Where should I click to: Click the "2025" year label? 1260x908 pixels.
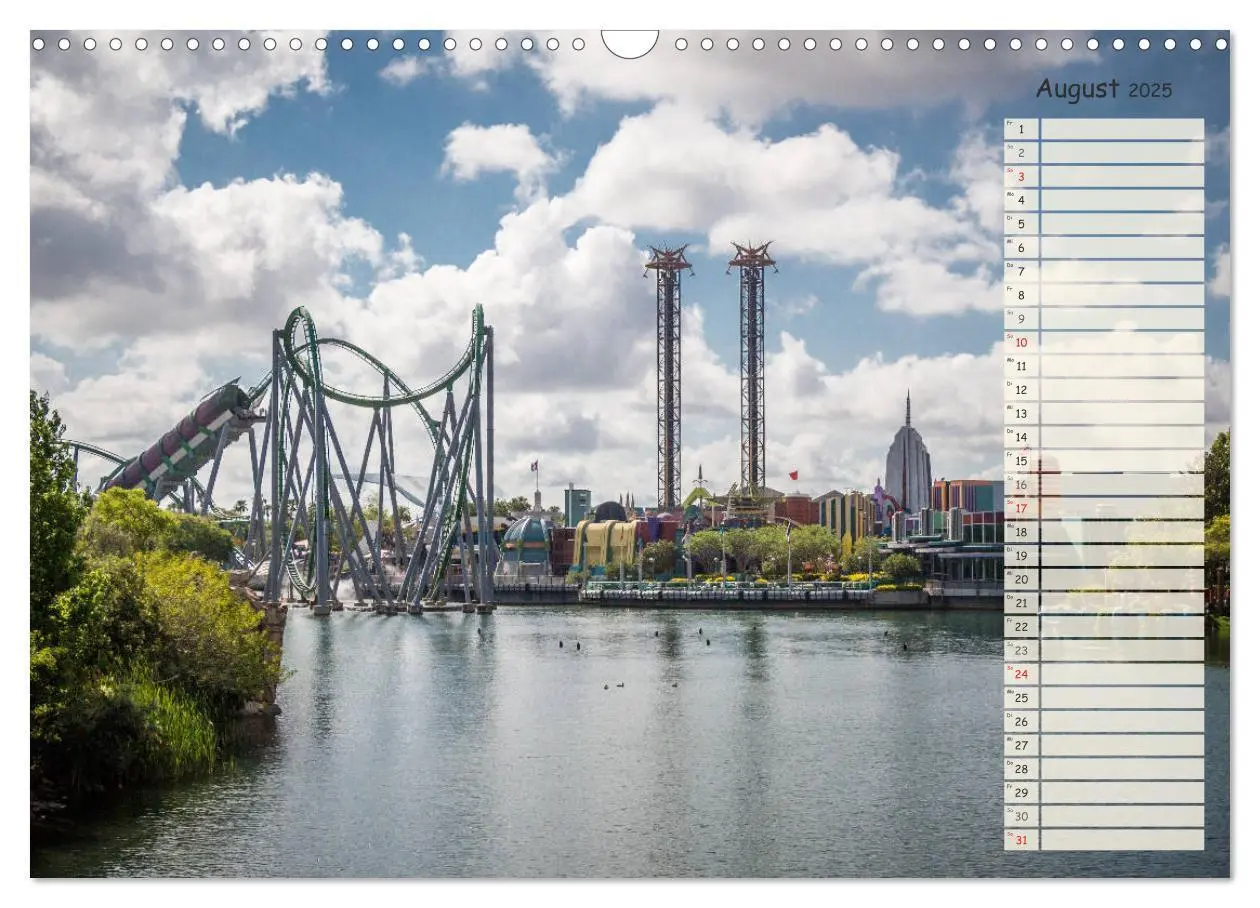1150,91
